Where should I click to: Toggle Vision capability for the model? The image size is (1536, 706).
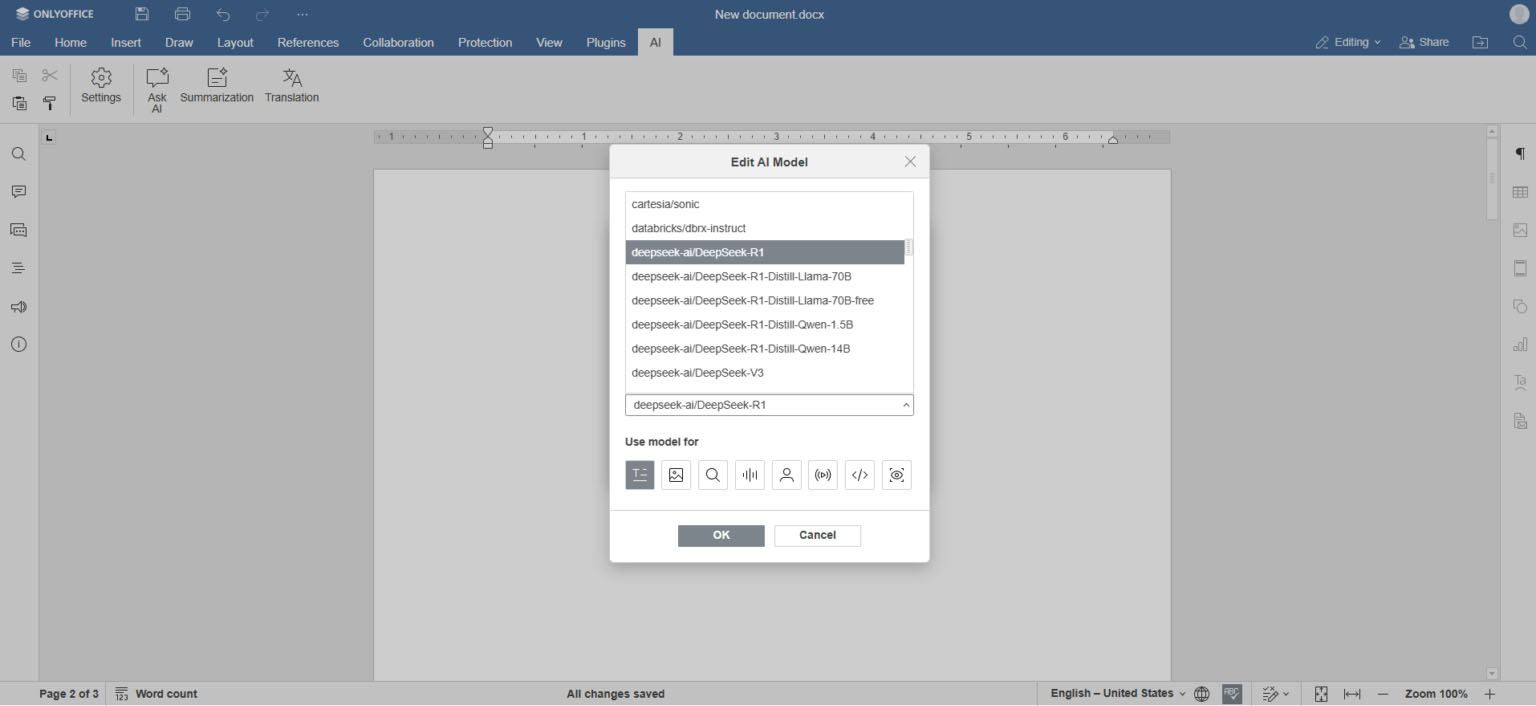pyautogui.click(x=897, y=475)
